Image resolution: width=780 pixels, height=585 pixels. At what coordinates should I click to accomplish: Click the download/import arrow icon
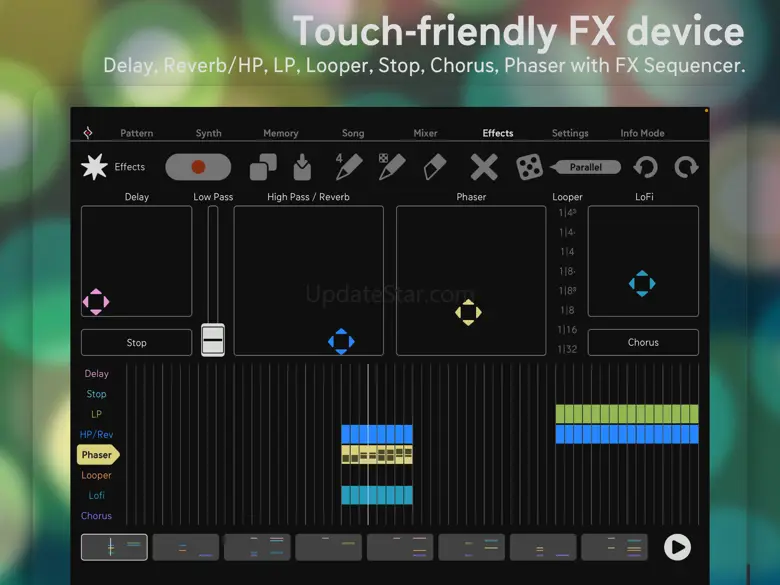[302, 167]
